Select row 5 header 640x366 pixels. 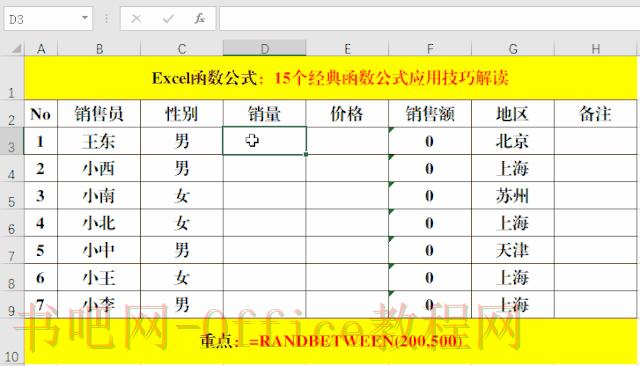point(12,196)
